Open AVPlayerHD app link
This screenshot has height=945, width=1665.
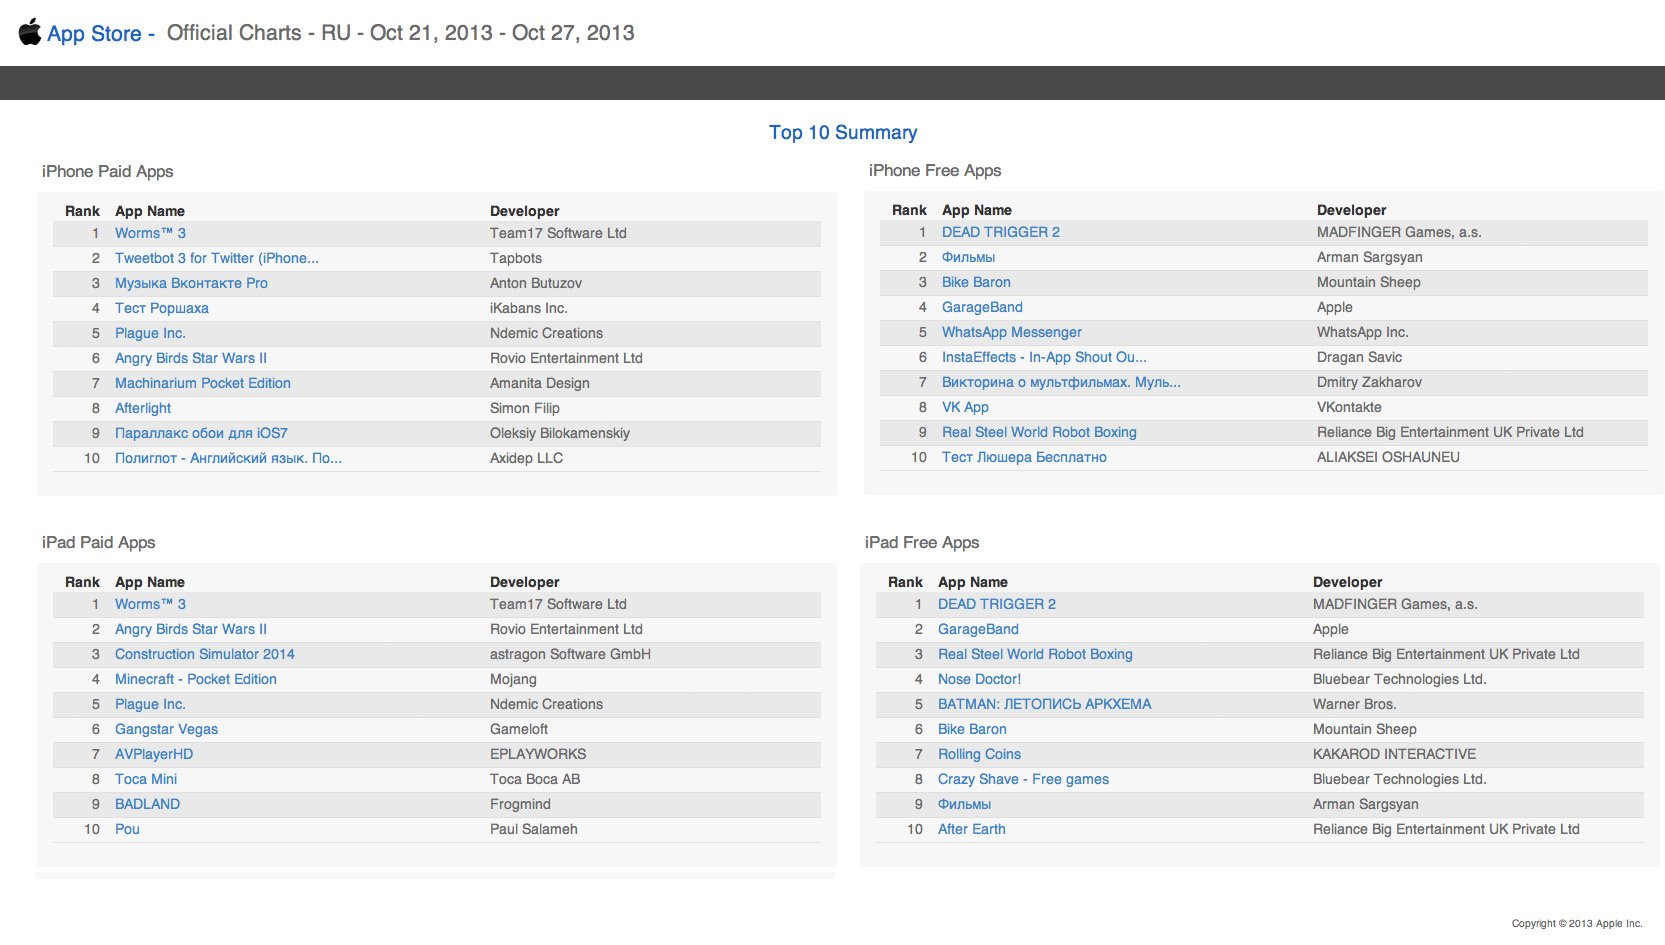(x=154, y=754)
